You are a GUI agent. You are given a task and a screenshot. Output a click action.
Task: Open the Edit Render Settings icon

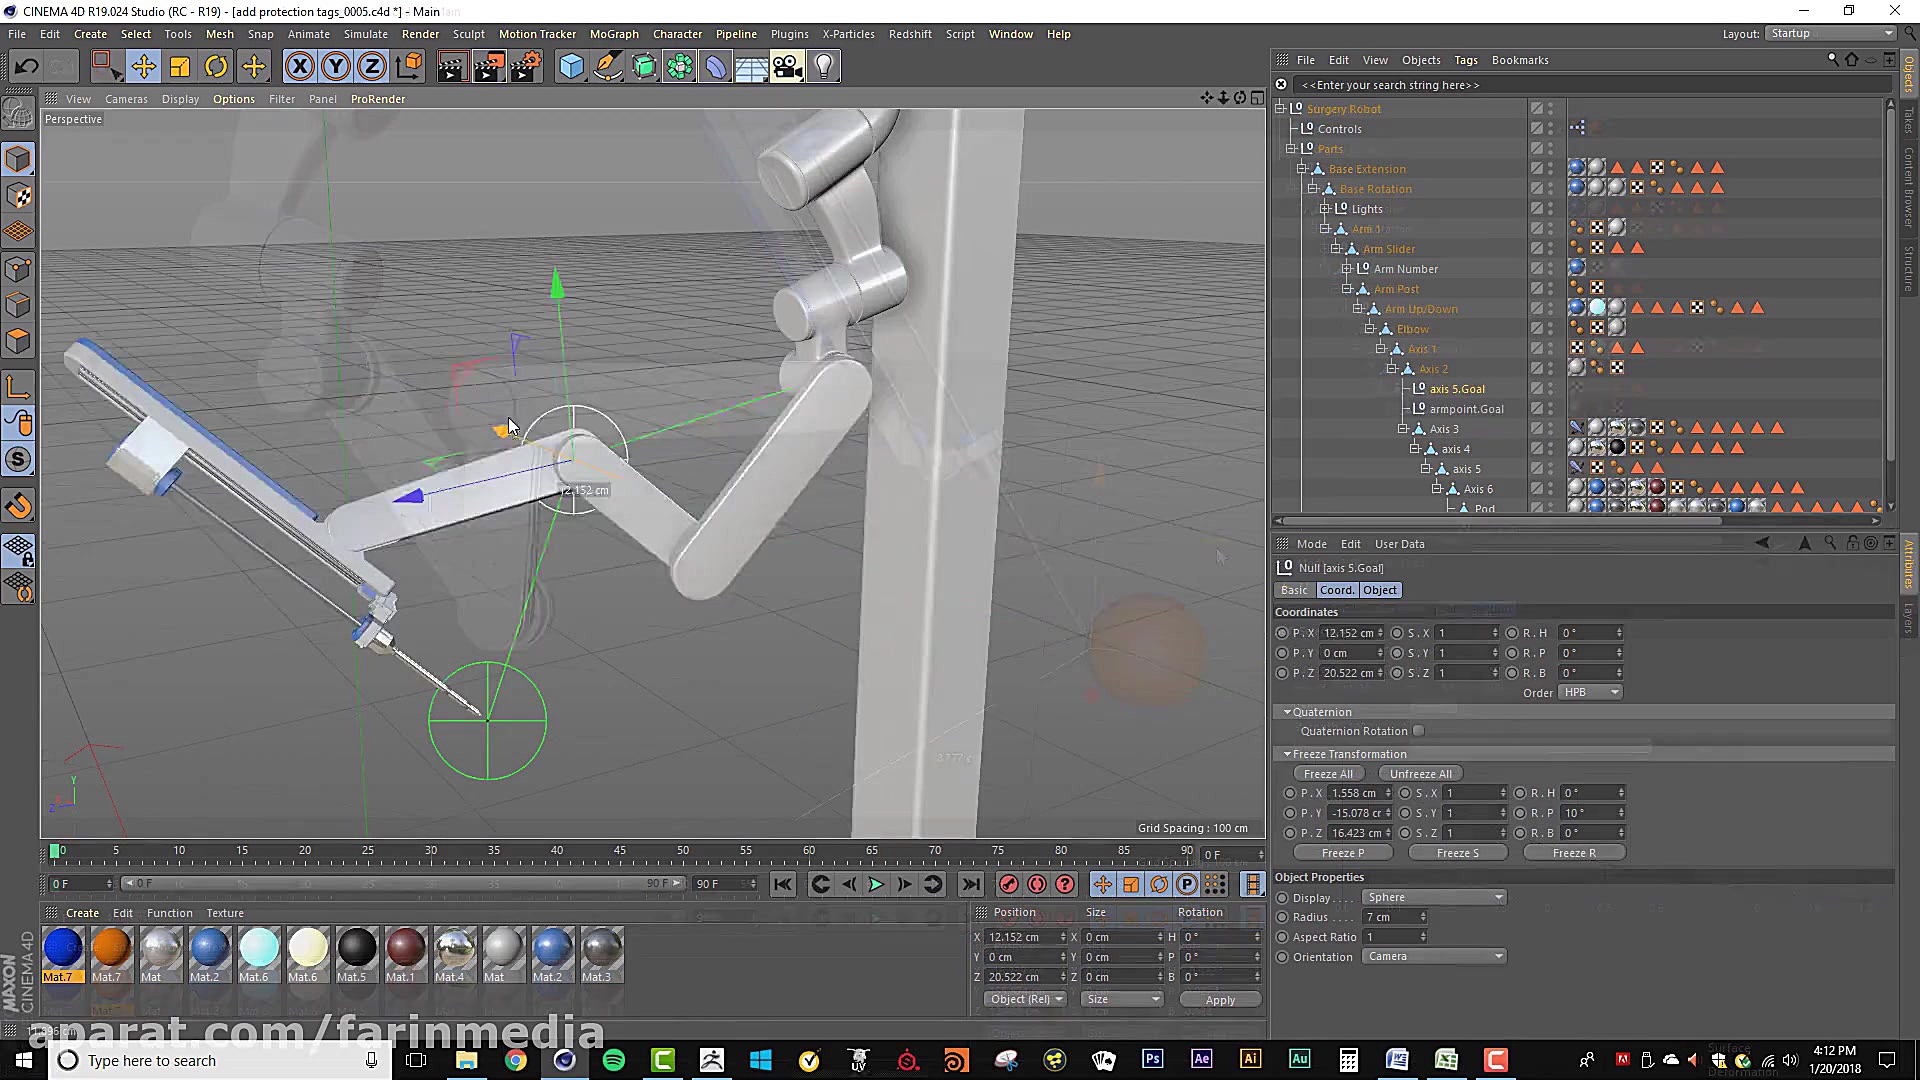(x=525, y=67)
